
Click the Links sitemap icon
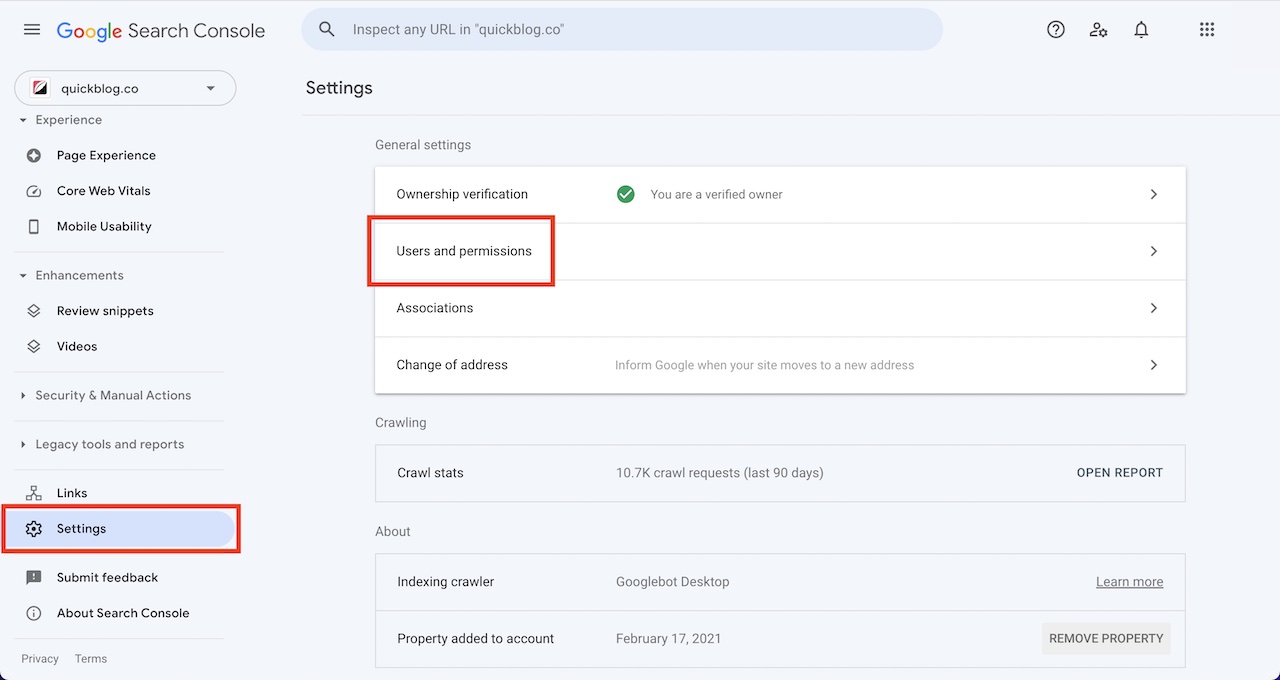pos(34,493)
